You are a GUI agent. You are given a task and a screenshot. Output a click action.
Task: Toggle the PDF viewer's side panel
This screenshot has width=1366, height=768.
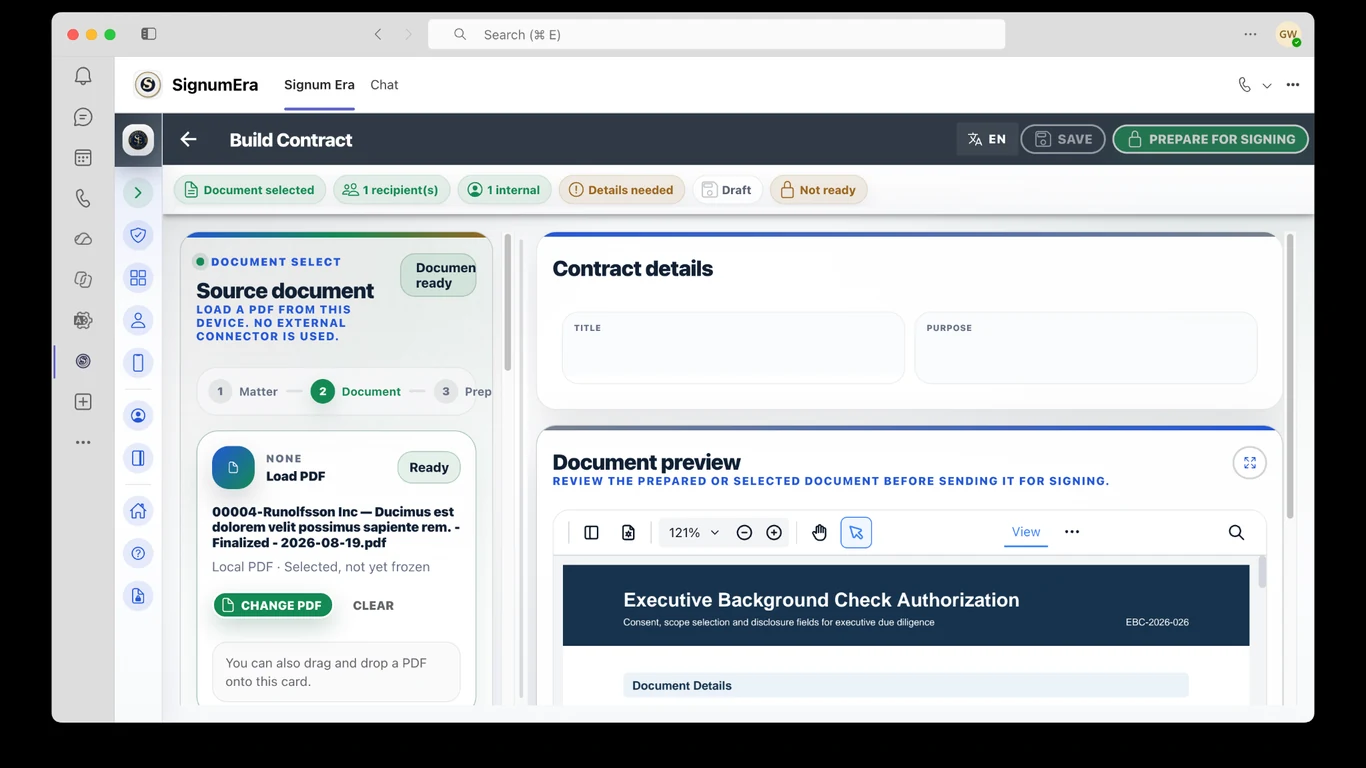click(591, 533)
